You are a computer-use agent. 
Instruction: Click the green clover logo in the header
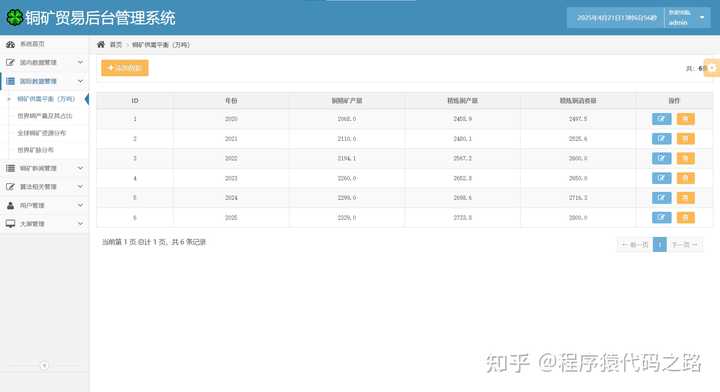pyautogui.click(x=15, y=17)
